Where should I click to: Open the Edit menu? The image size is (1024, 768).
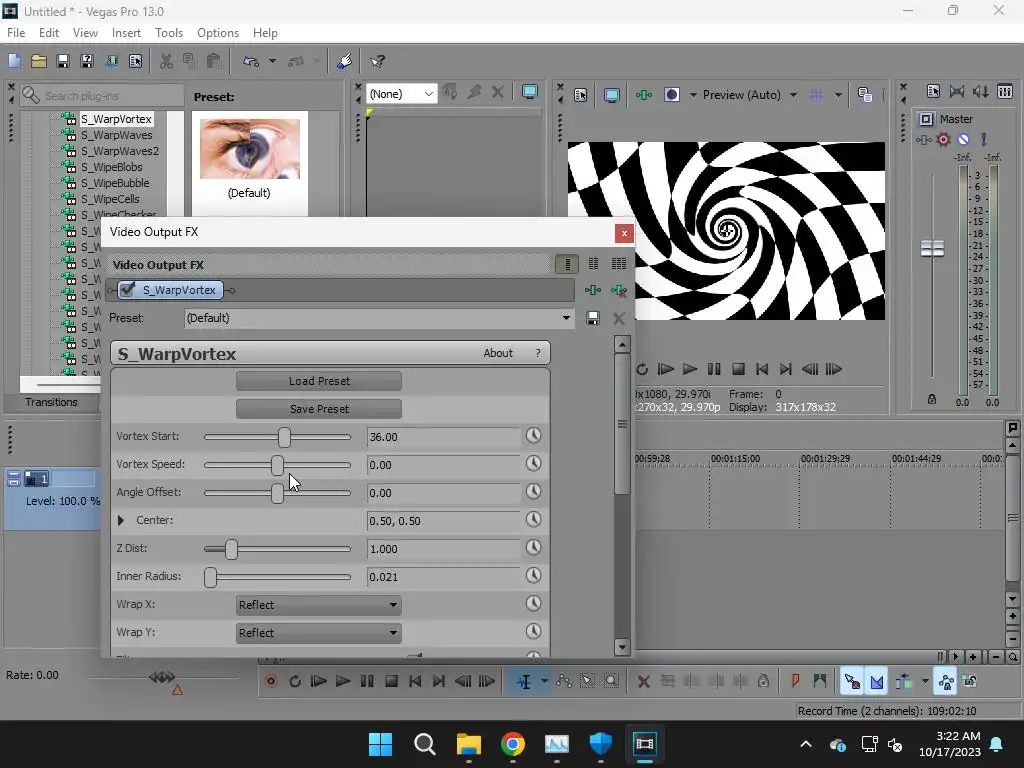pyautogui.click(x=48, y=33)
